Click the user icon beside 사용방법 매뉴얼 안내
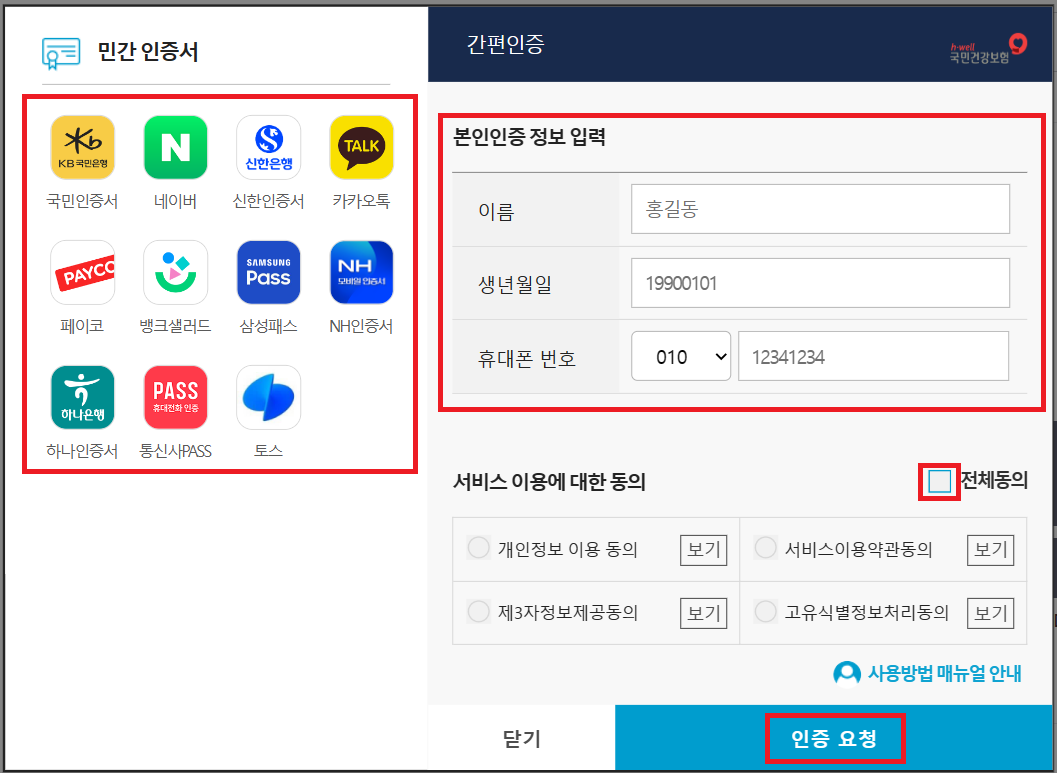Image resolution: width=1057 pixels, height=773 pixels. coord(847,673)
